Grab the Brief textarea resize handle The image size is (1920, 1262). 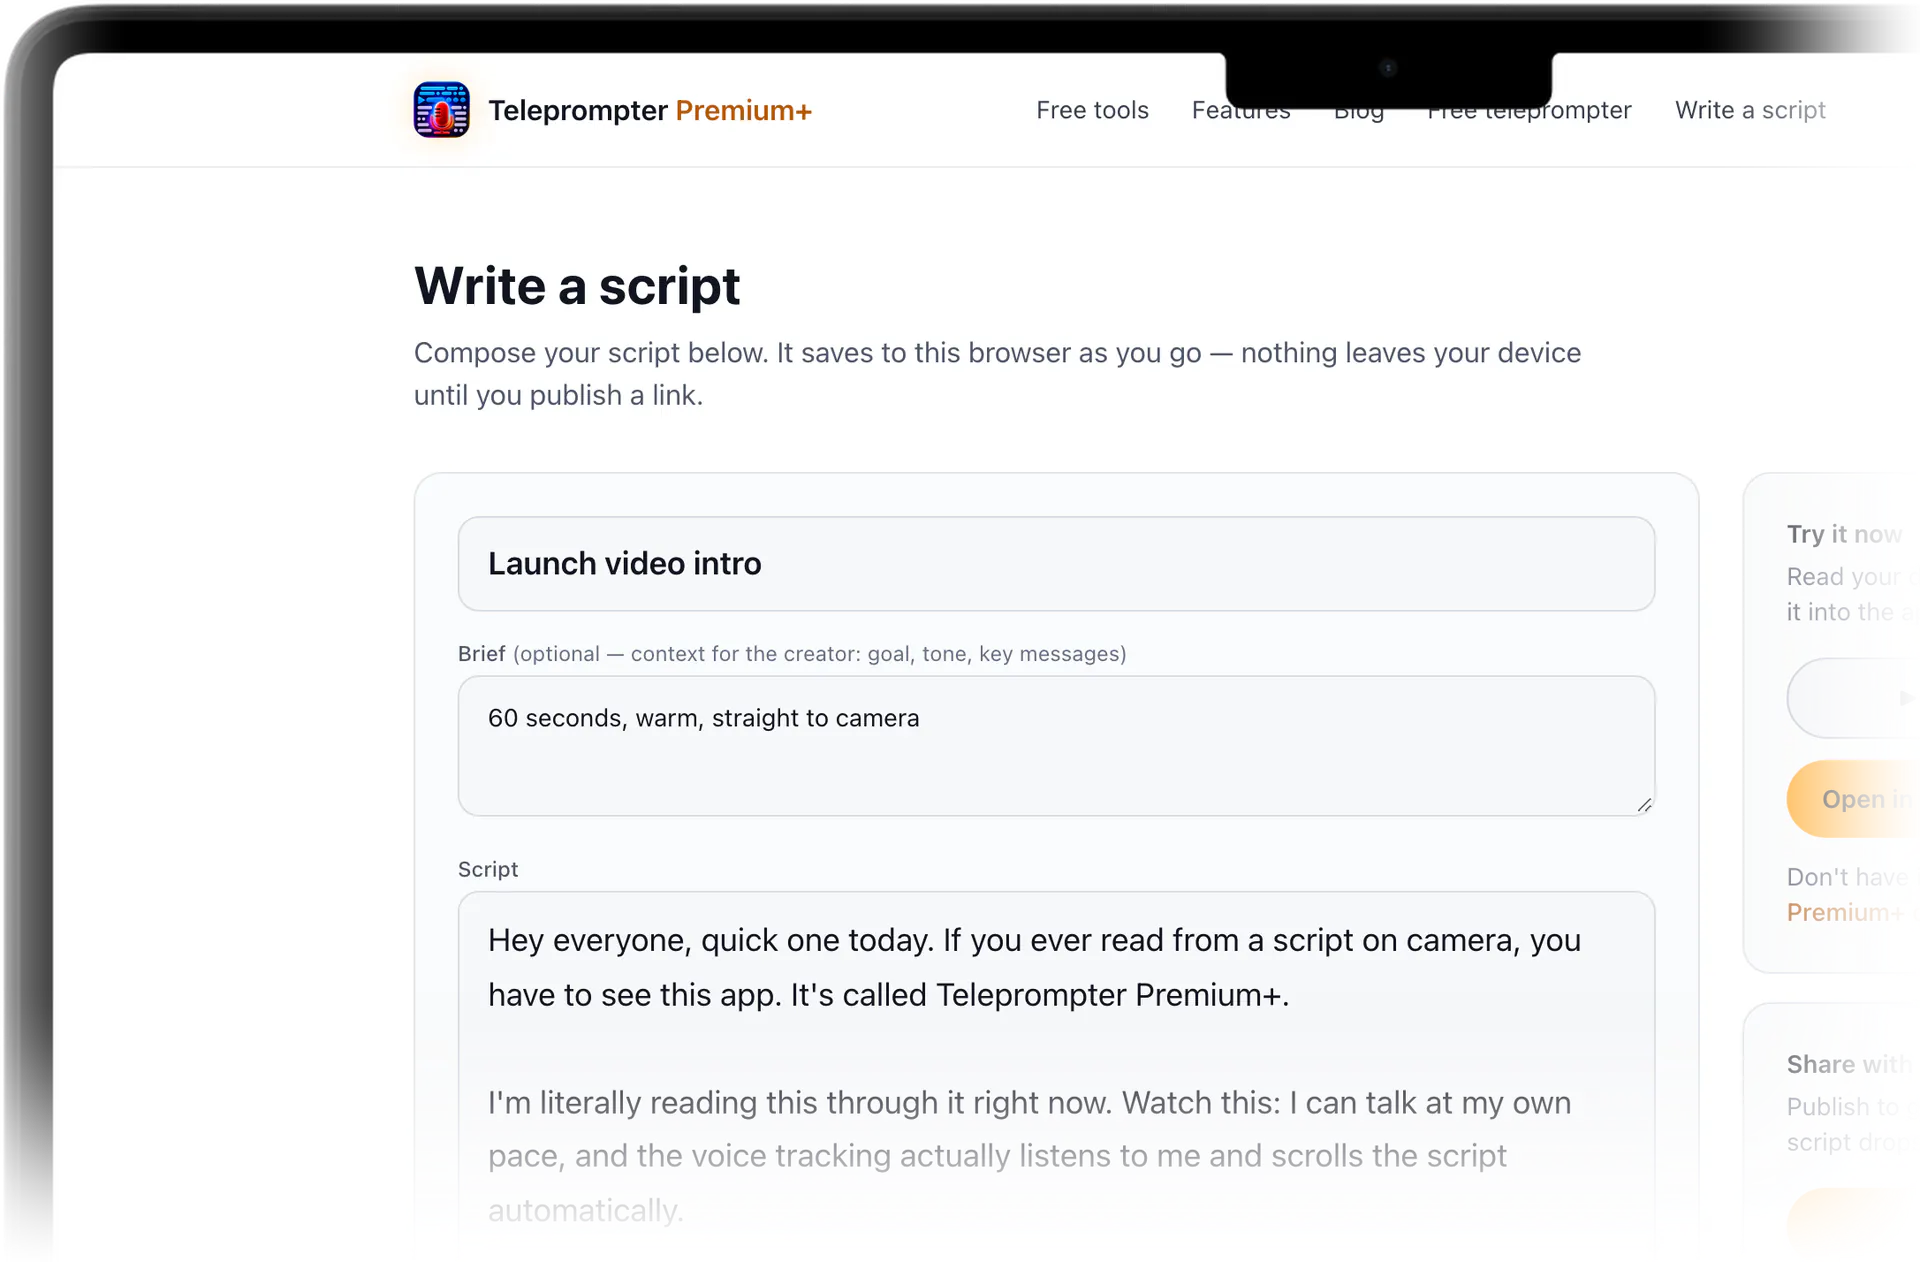(1644, 805)
